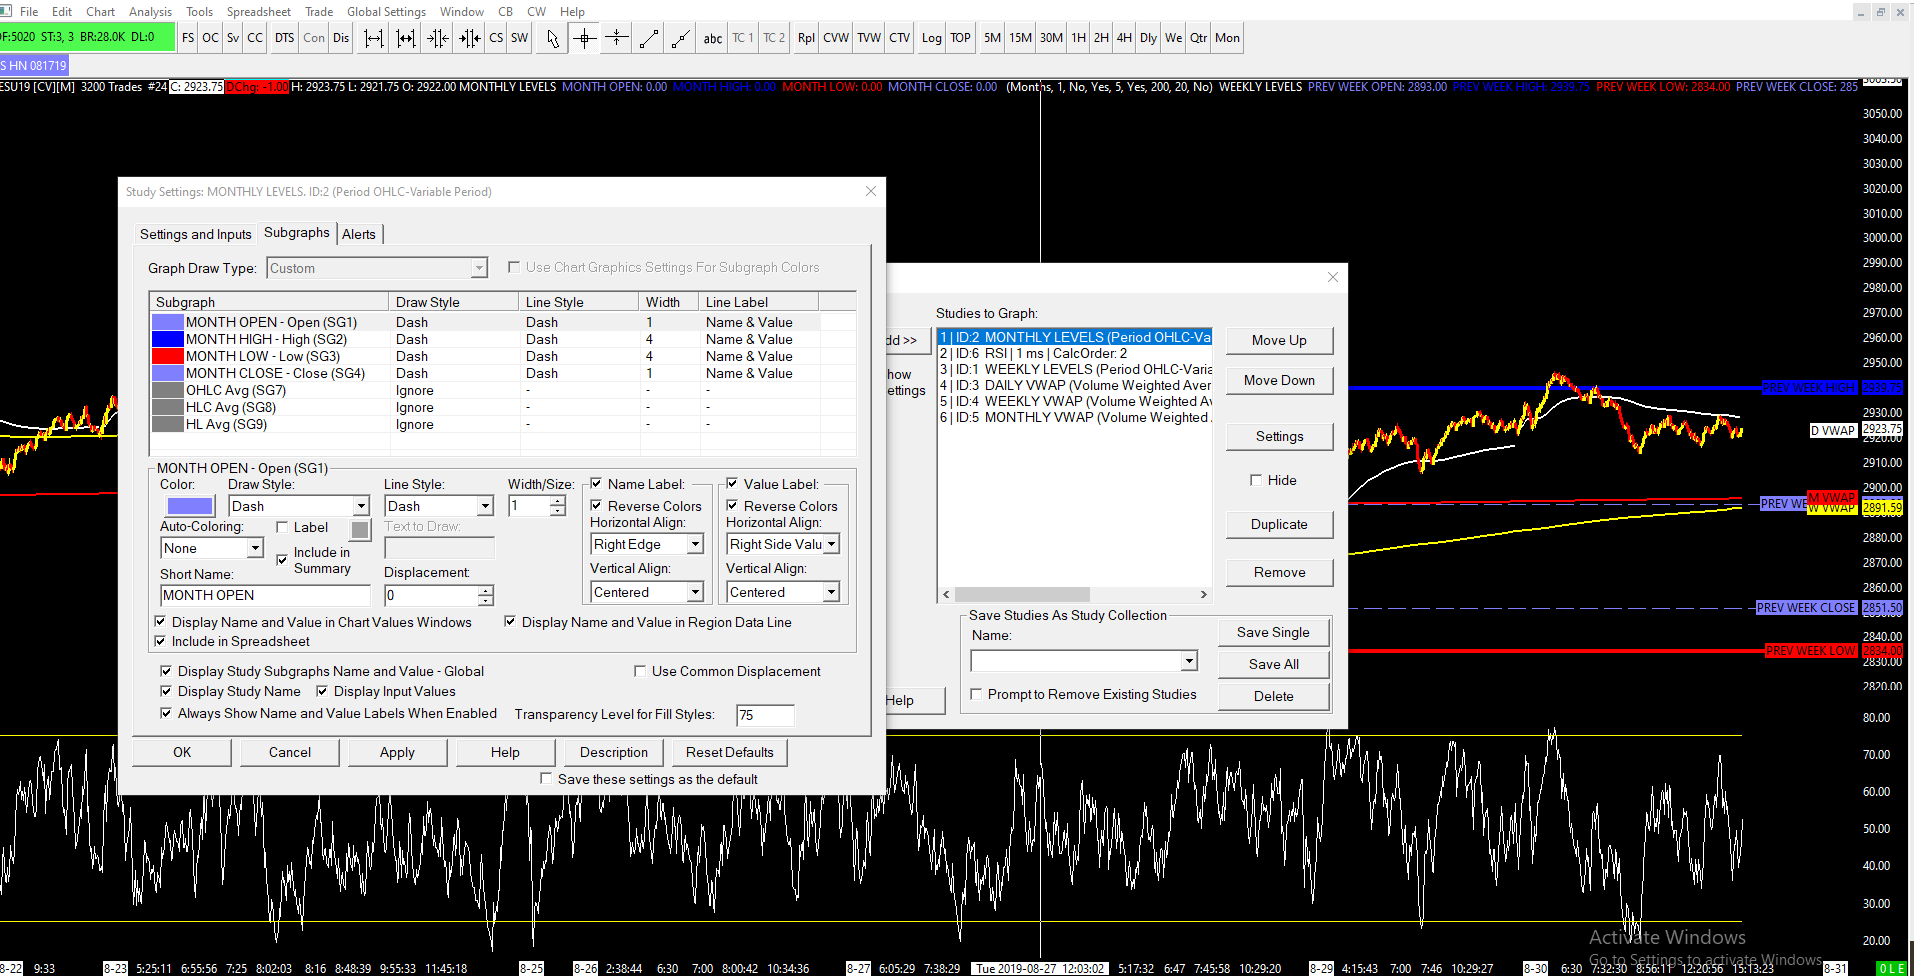Open the Global Settings menu
1914x976 pixels.
coord(386,11)
